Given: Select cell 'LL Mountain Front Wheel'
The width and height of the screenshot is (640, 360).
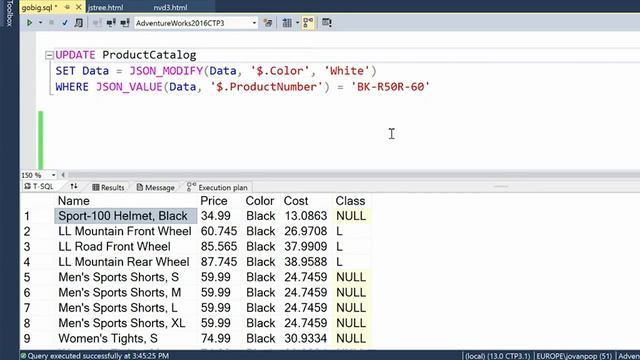Looking at the screenshot, I should point(126,231).
